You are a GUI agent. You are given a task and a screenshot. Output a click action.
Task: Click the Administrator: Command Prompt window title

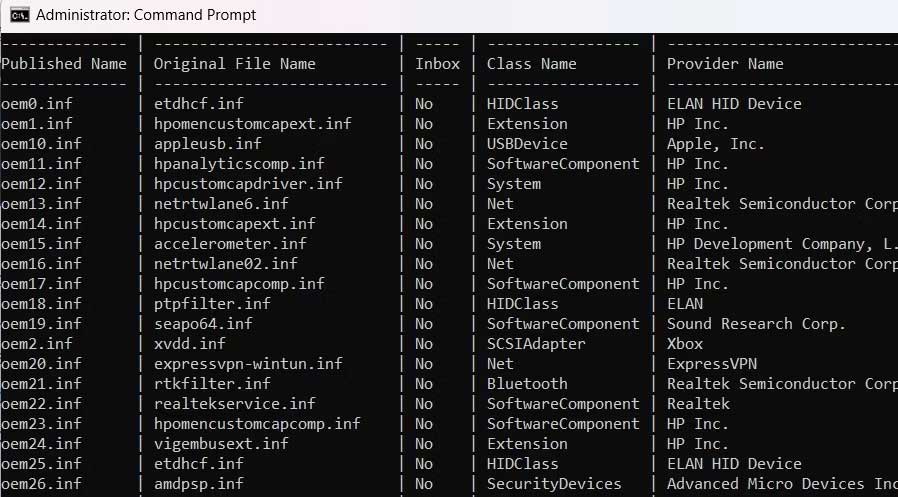pos(145,15)
